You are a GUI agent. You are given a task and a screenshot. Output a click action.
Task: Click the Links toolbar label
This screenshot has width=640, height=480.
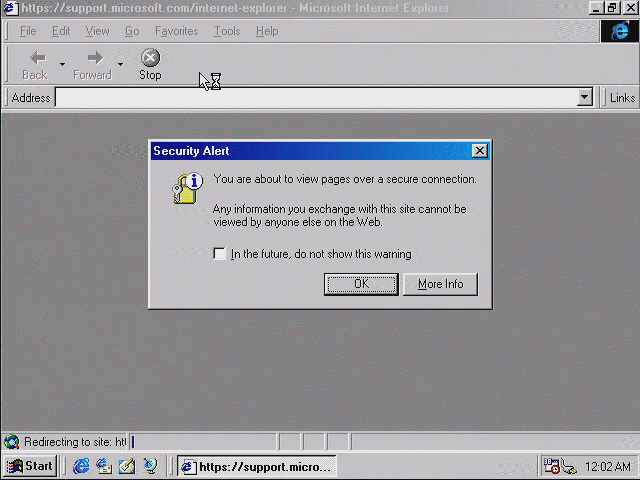tap(622, 98)
